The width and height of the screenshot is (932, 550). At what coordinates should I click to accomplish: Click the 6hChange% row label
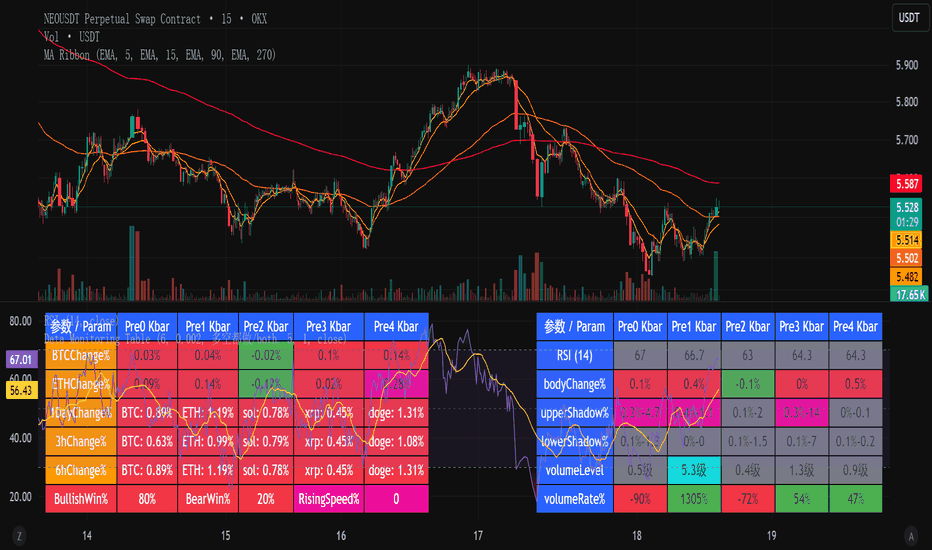[81, 470]
